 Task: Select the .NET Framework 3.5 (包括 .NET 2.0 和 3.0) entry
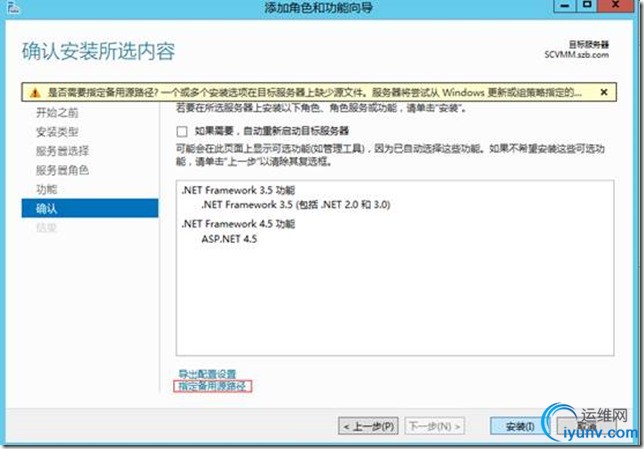(296, 204)
